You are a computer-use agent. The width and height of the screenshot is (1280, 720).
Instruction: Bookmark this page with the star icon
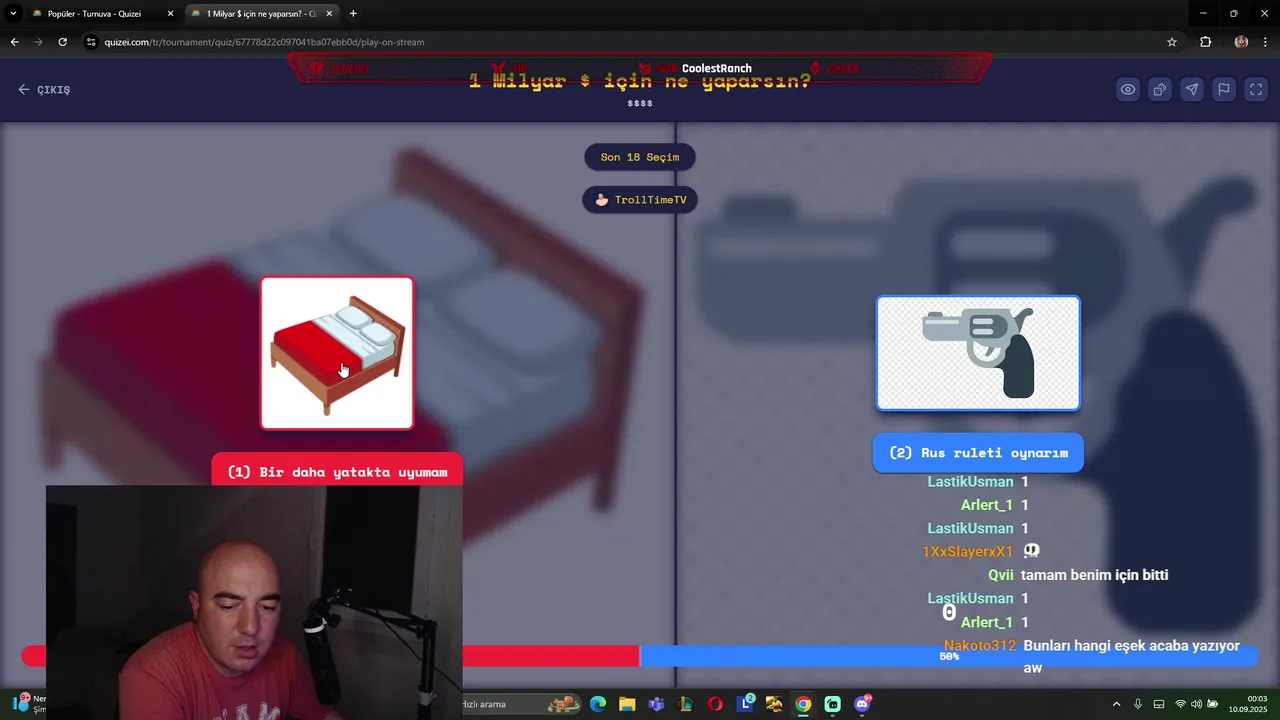coord(1172,42)
